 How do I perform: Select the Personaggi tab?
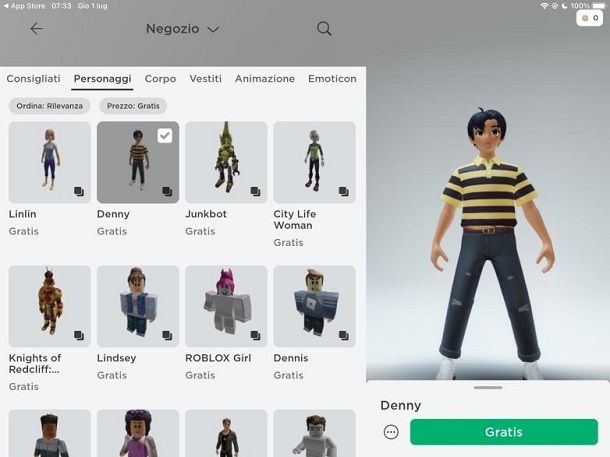(102, 79)
